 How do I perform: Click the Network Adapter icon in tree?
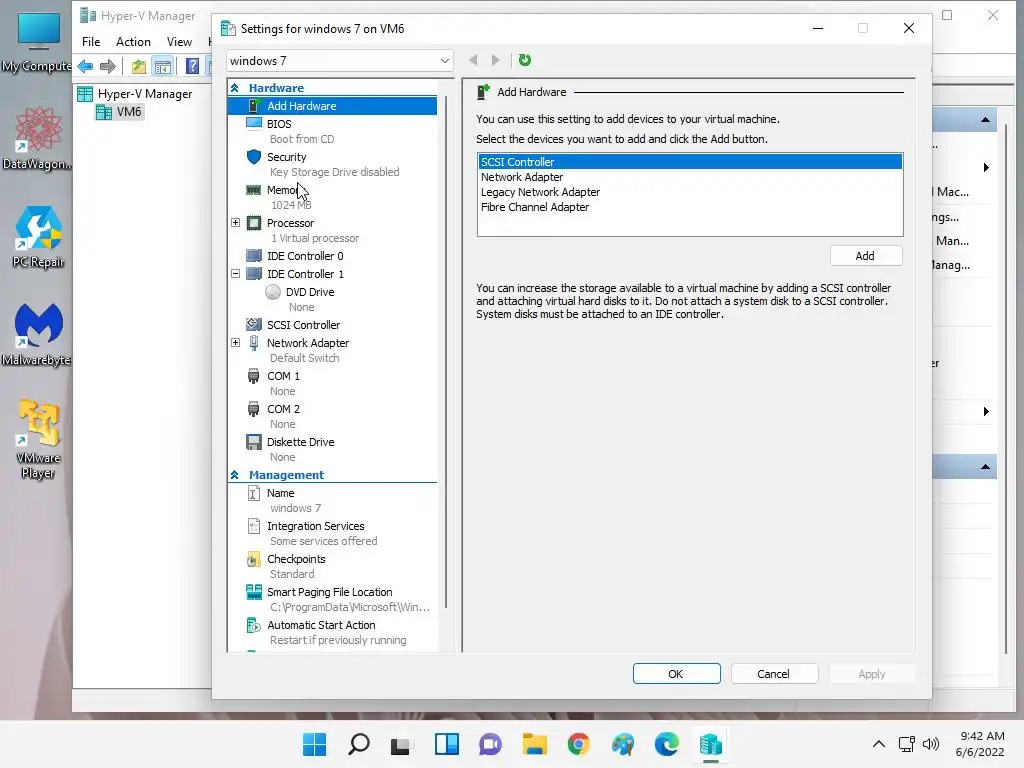tap(254, 343)
